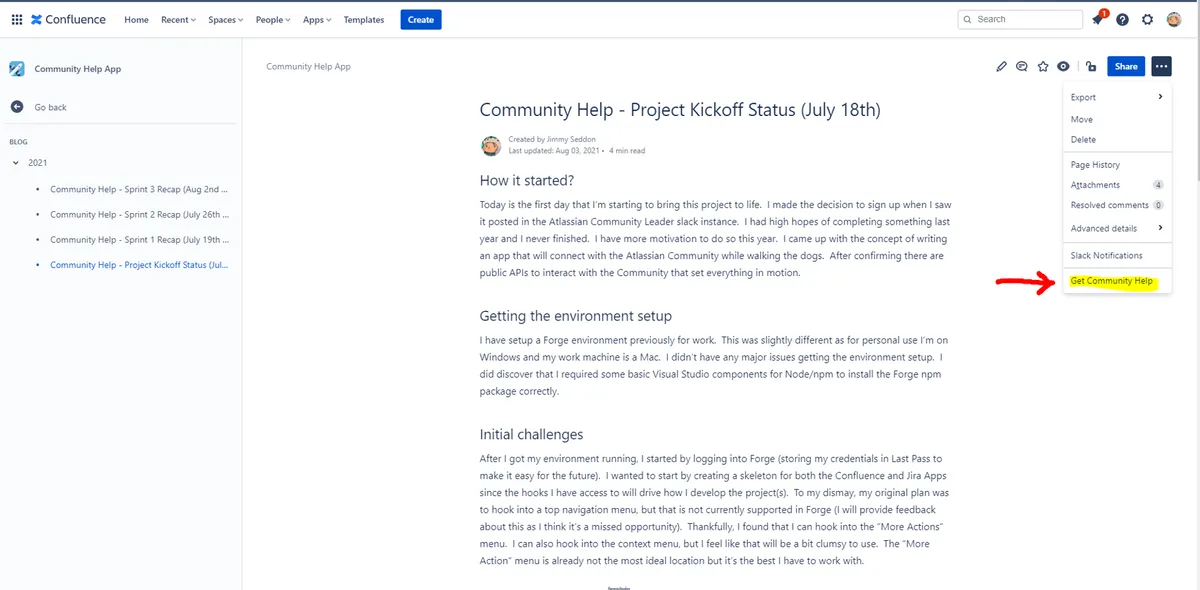Click the Go back link

point(51,107)
